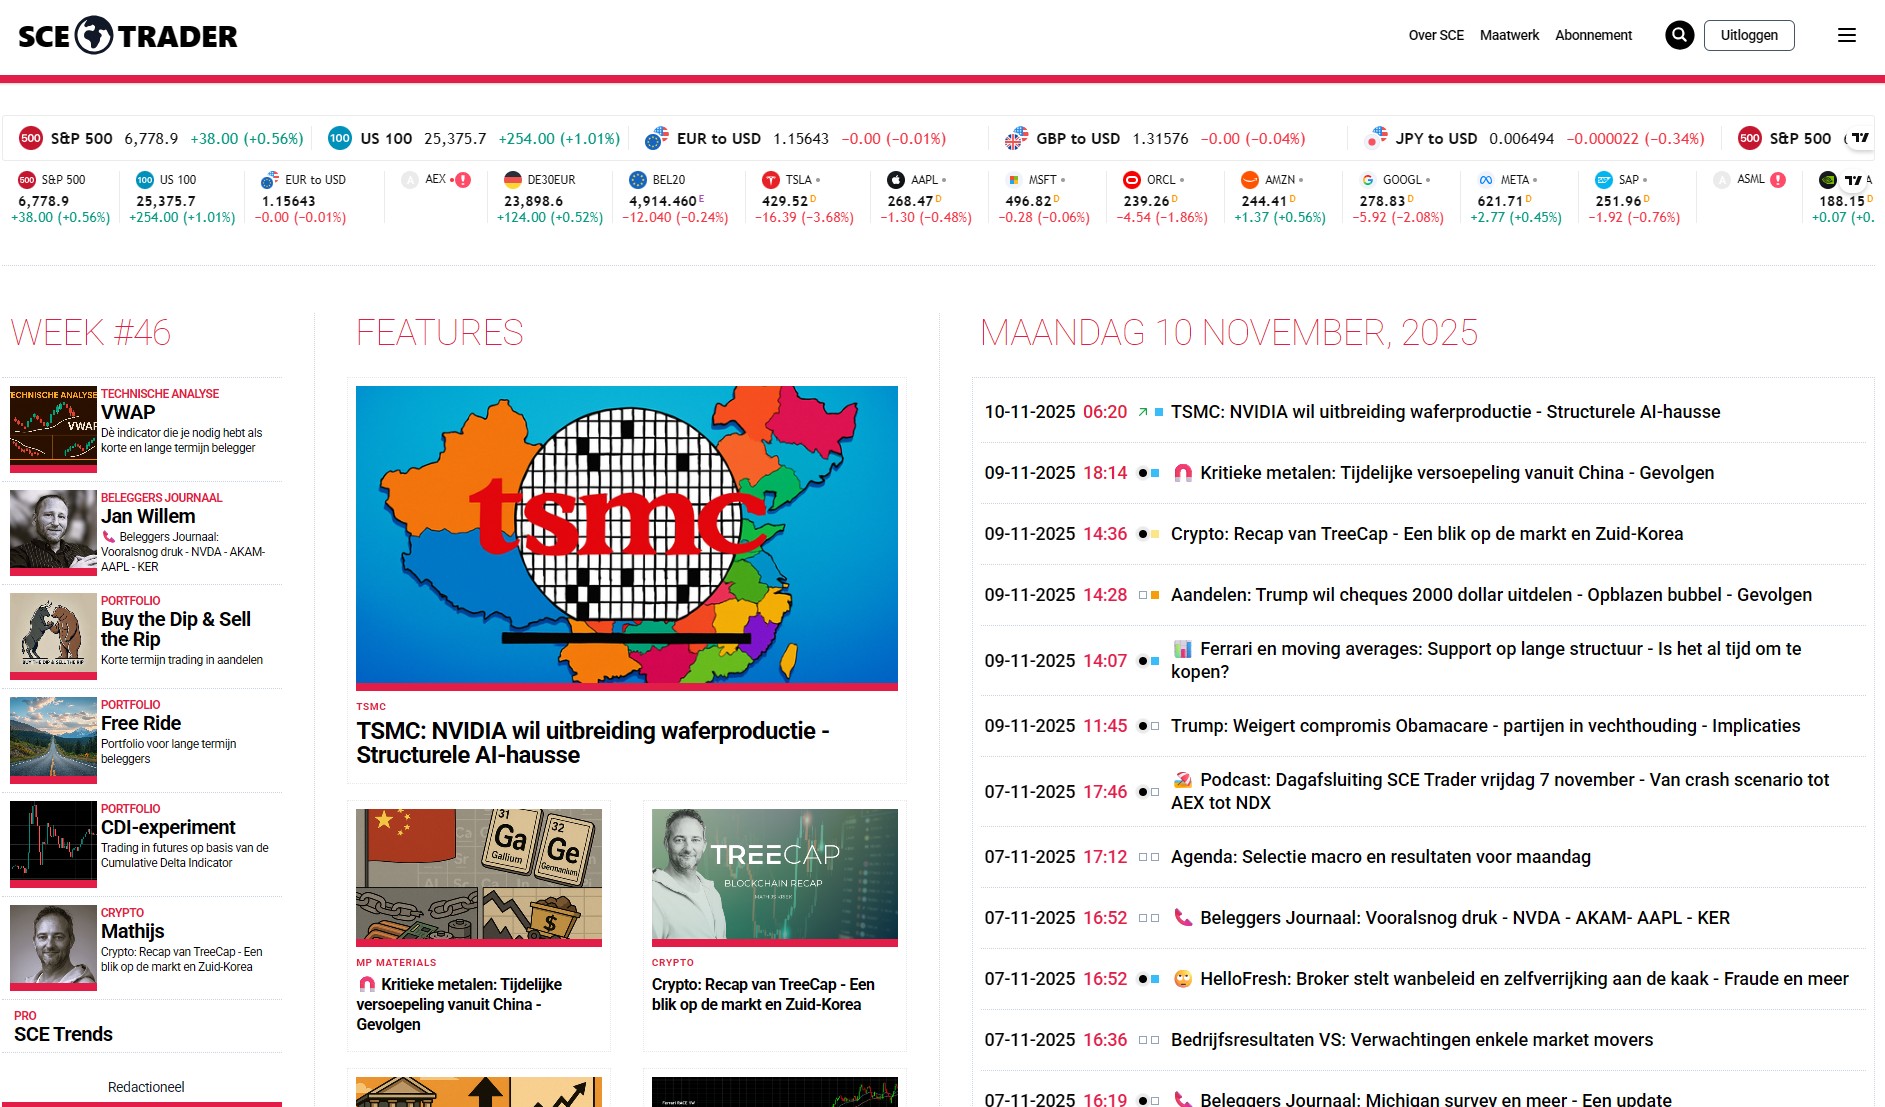Viewport: 1885px width, 1107px height.
Task: Click the ORCL ticker logo
Action: tap(1132, 180)
